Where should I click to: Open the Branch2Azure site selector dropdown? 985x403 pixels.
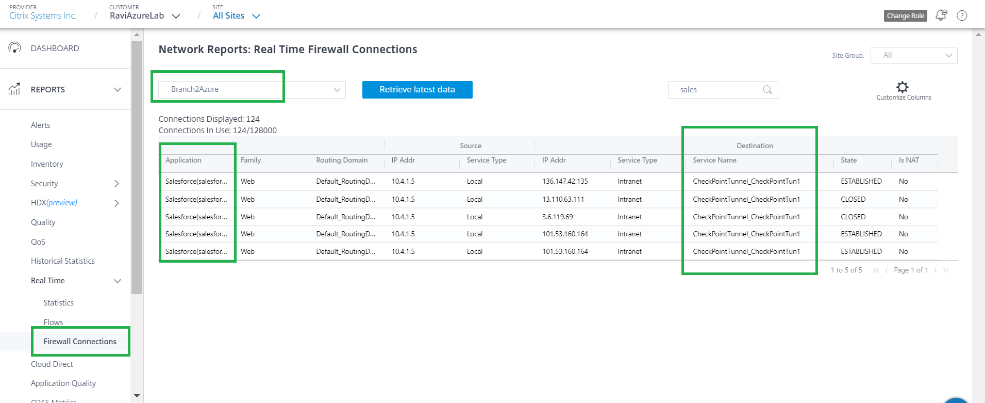(251, 90)
